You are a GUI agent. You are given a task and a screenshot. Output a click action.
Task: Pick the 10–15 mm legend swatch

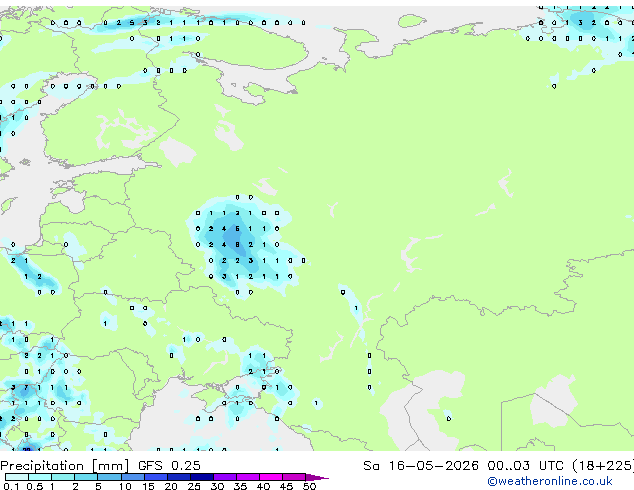point(133,477)
